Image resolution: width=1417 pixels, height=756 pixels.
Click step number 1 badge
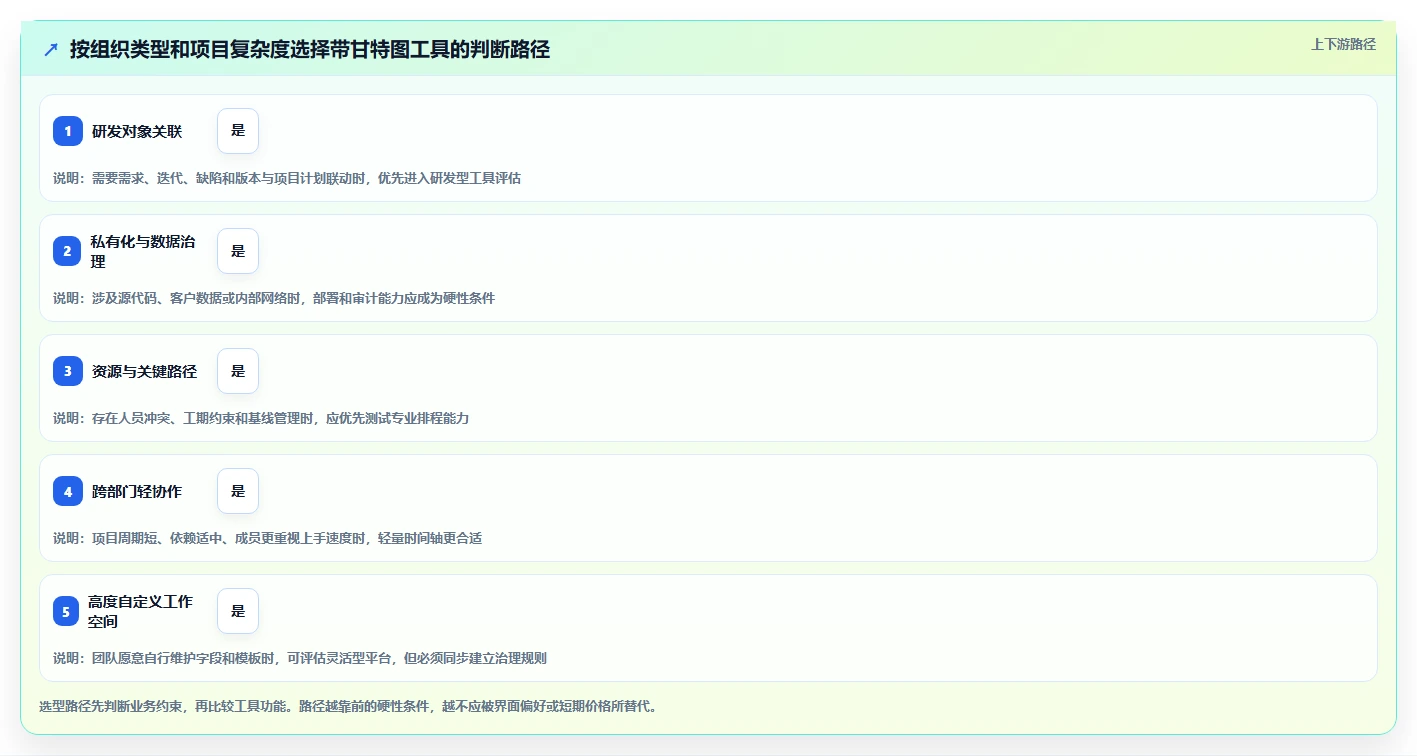point(68,131)
